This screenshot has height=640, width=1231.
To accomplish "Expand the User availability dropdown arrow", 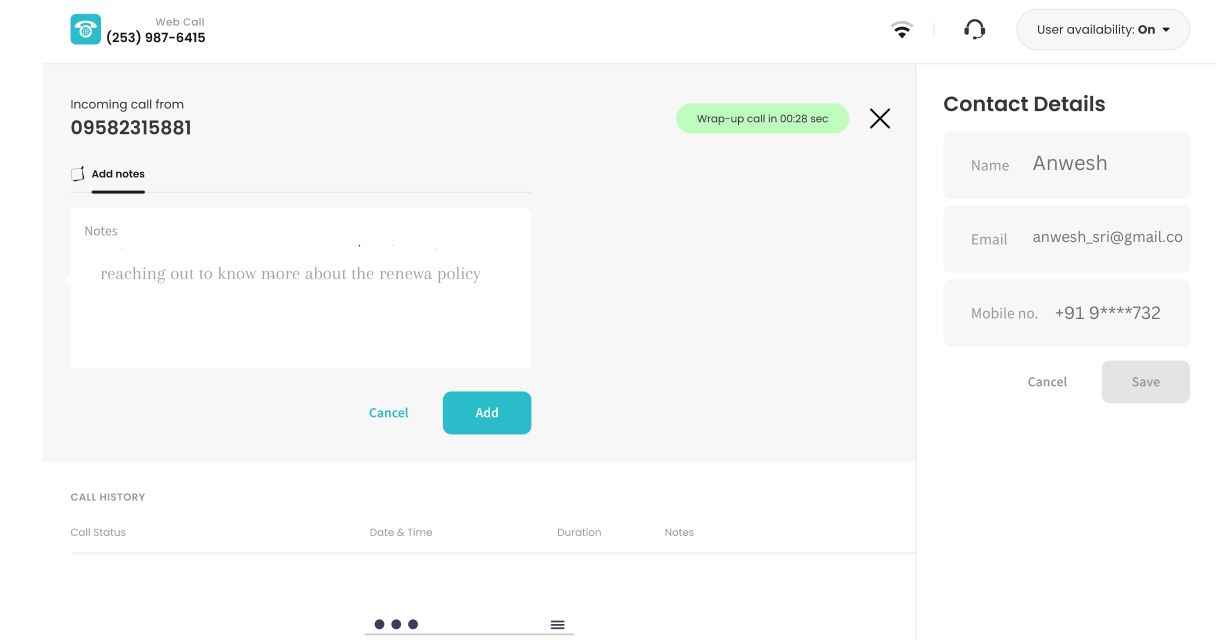I will pyautogui.click(x=1166, y=29).
